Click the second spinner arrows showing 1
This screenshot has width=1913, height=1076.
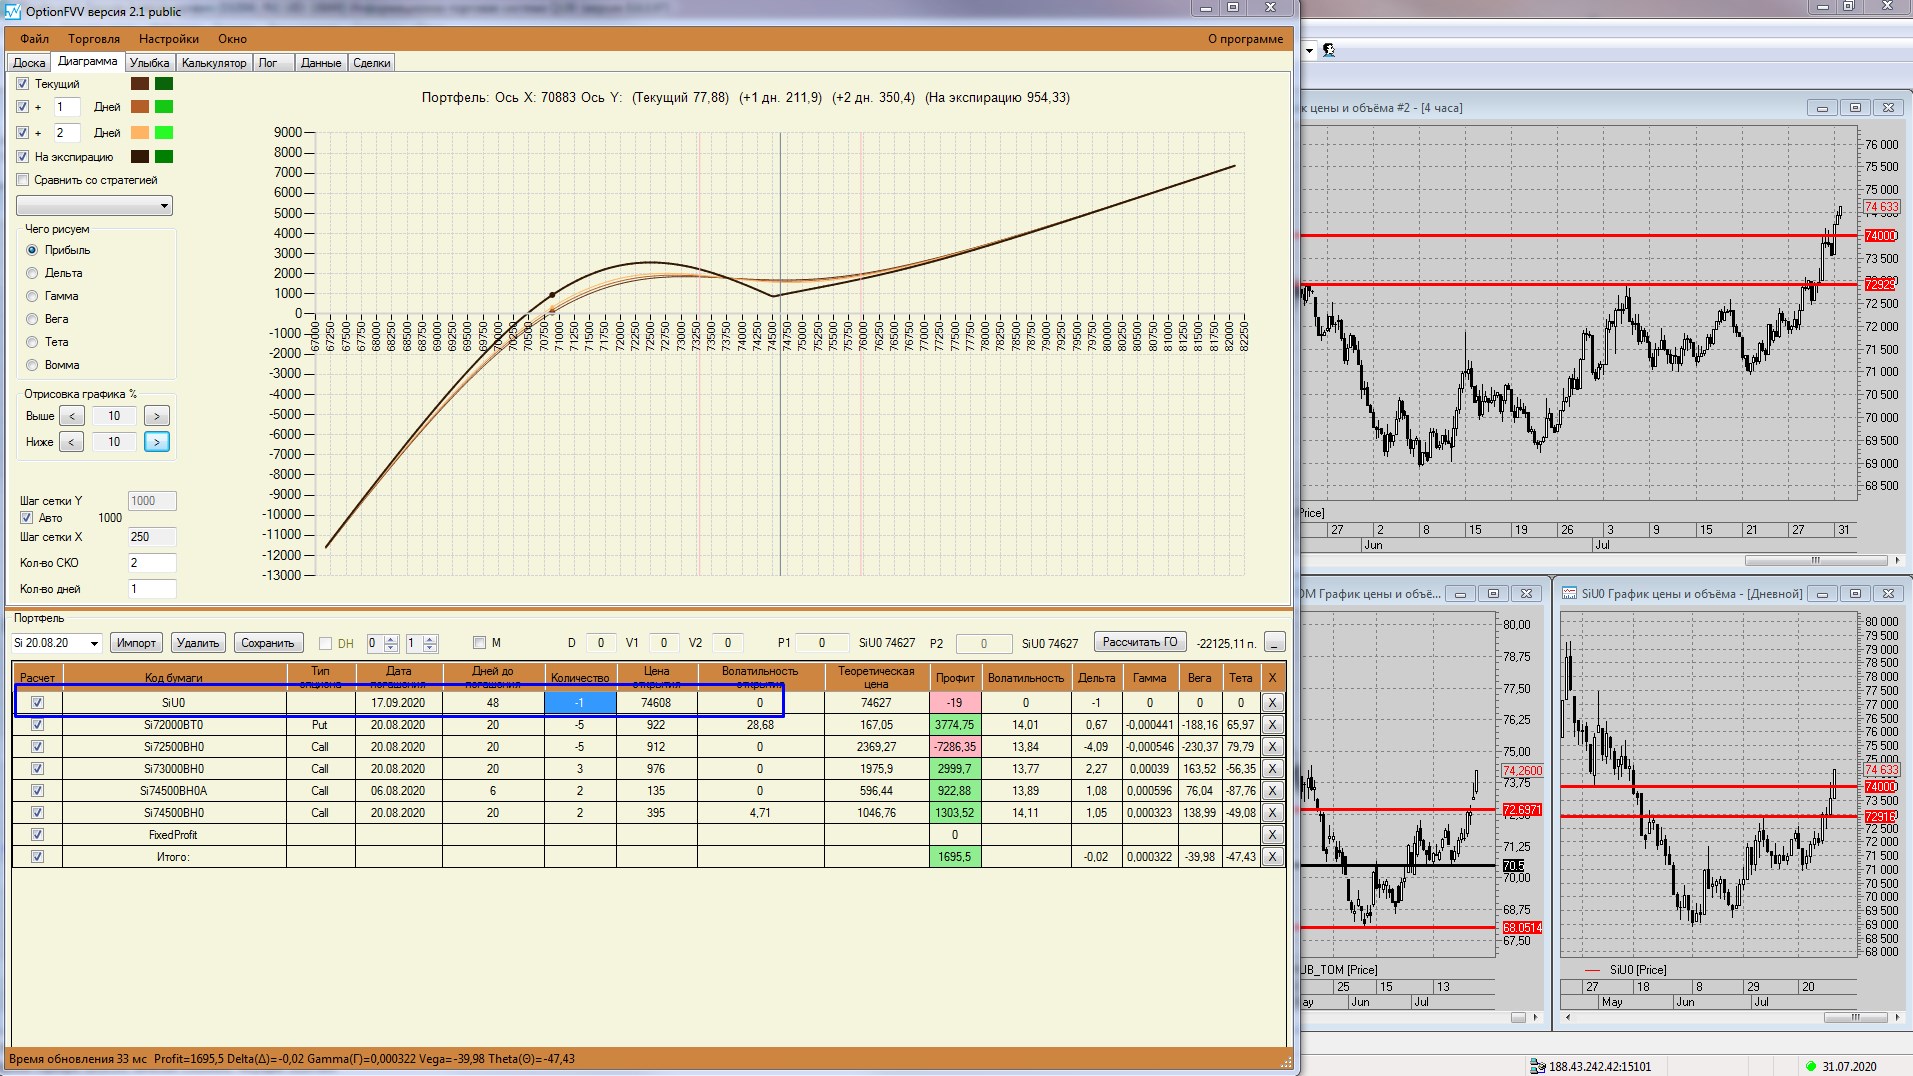[430, 643]
